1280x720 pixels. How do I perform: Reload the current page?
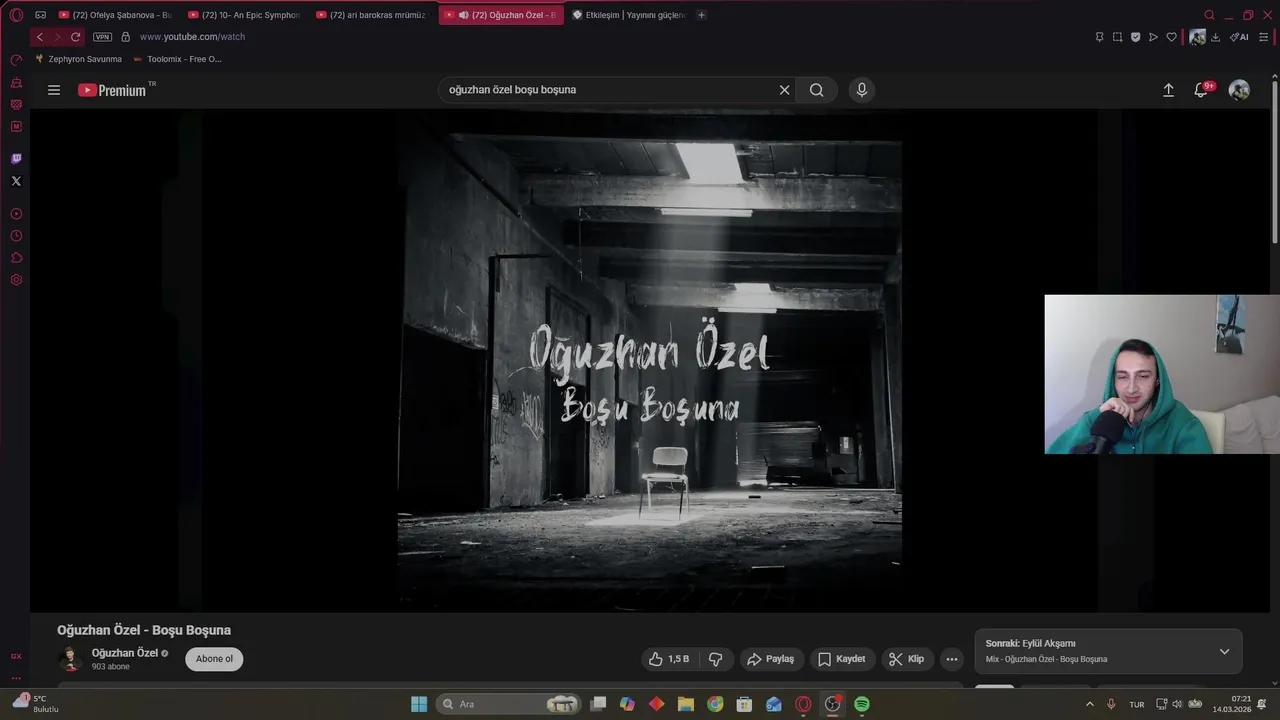point(75,37)
